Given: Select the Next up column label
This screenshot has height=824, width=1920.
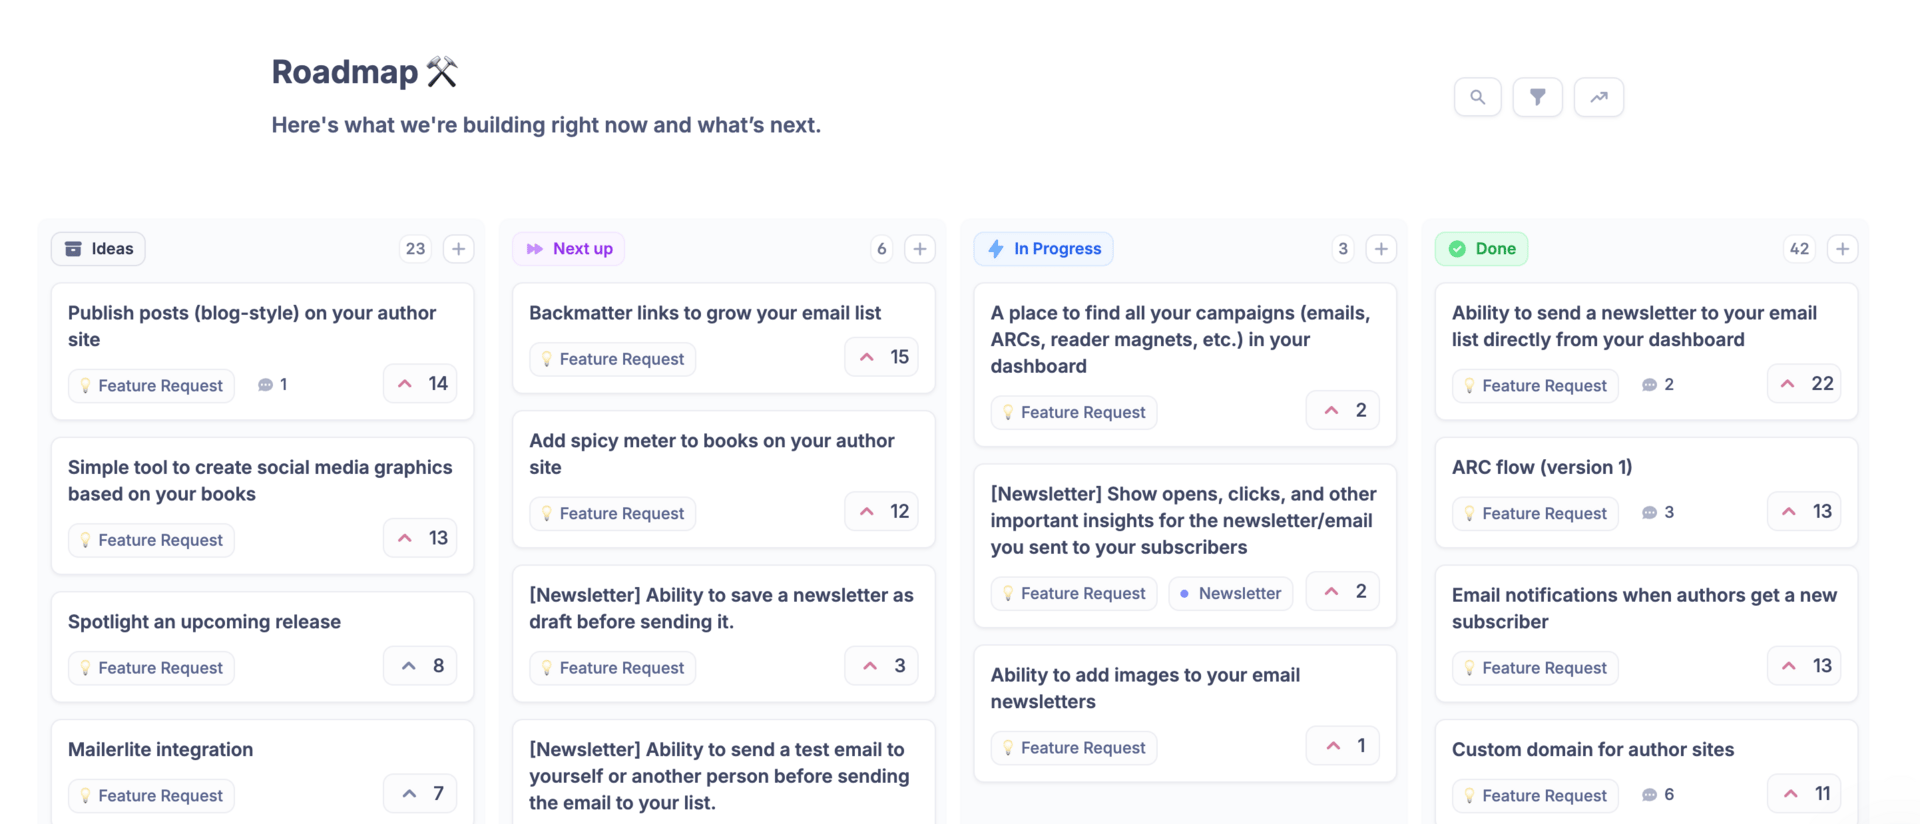Looking at the screenshot, I should (x=568, y=249).
